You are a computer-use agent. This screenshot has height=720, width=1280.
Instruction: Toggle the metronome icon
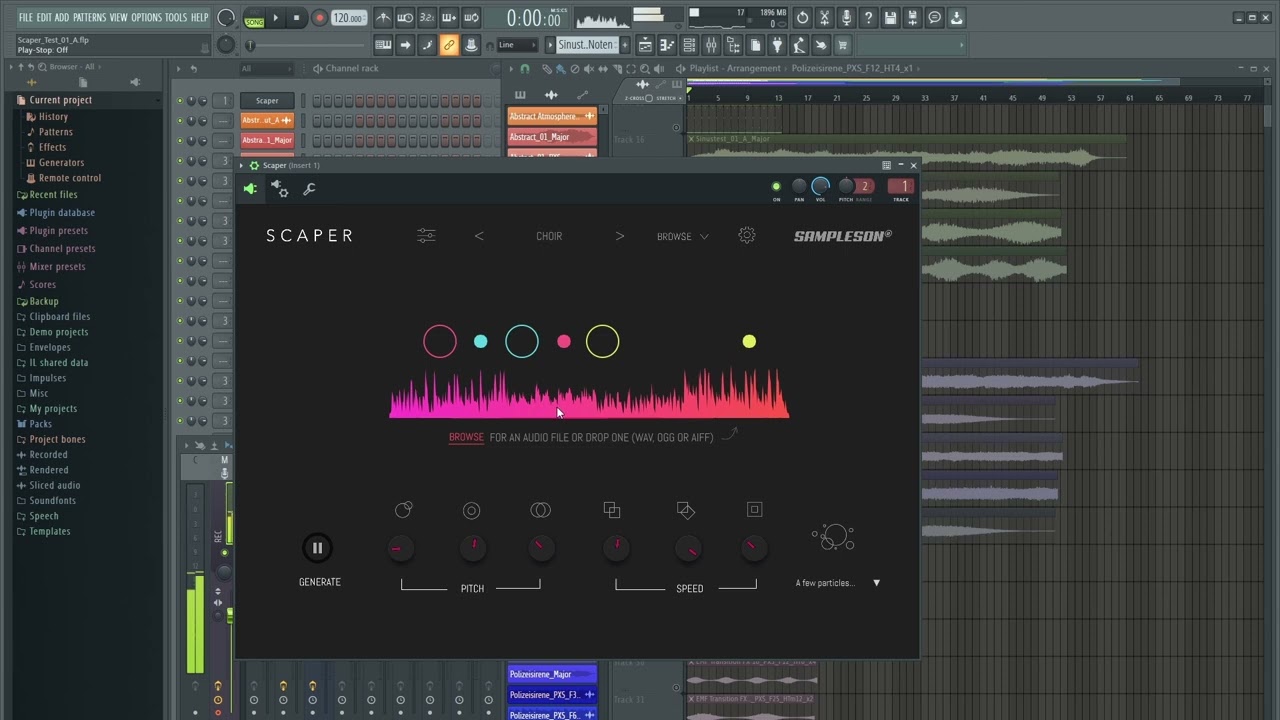(383, 18)
